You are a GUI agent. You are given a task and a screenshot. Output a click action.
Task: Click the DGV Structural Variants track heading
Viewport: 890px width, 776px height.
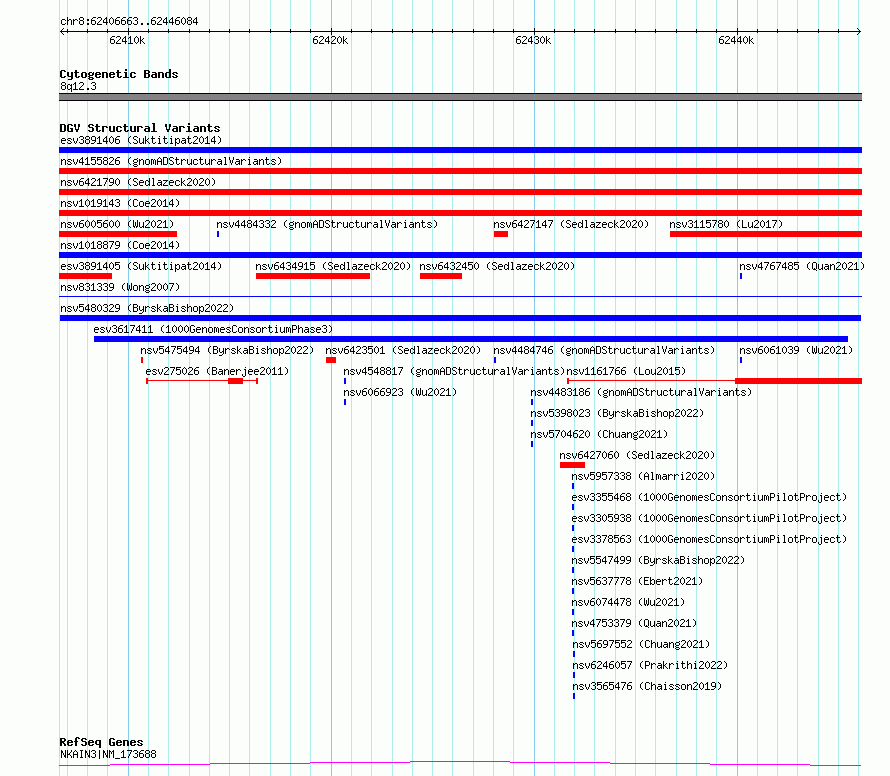pos(140,128)
